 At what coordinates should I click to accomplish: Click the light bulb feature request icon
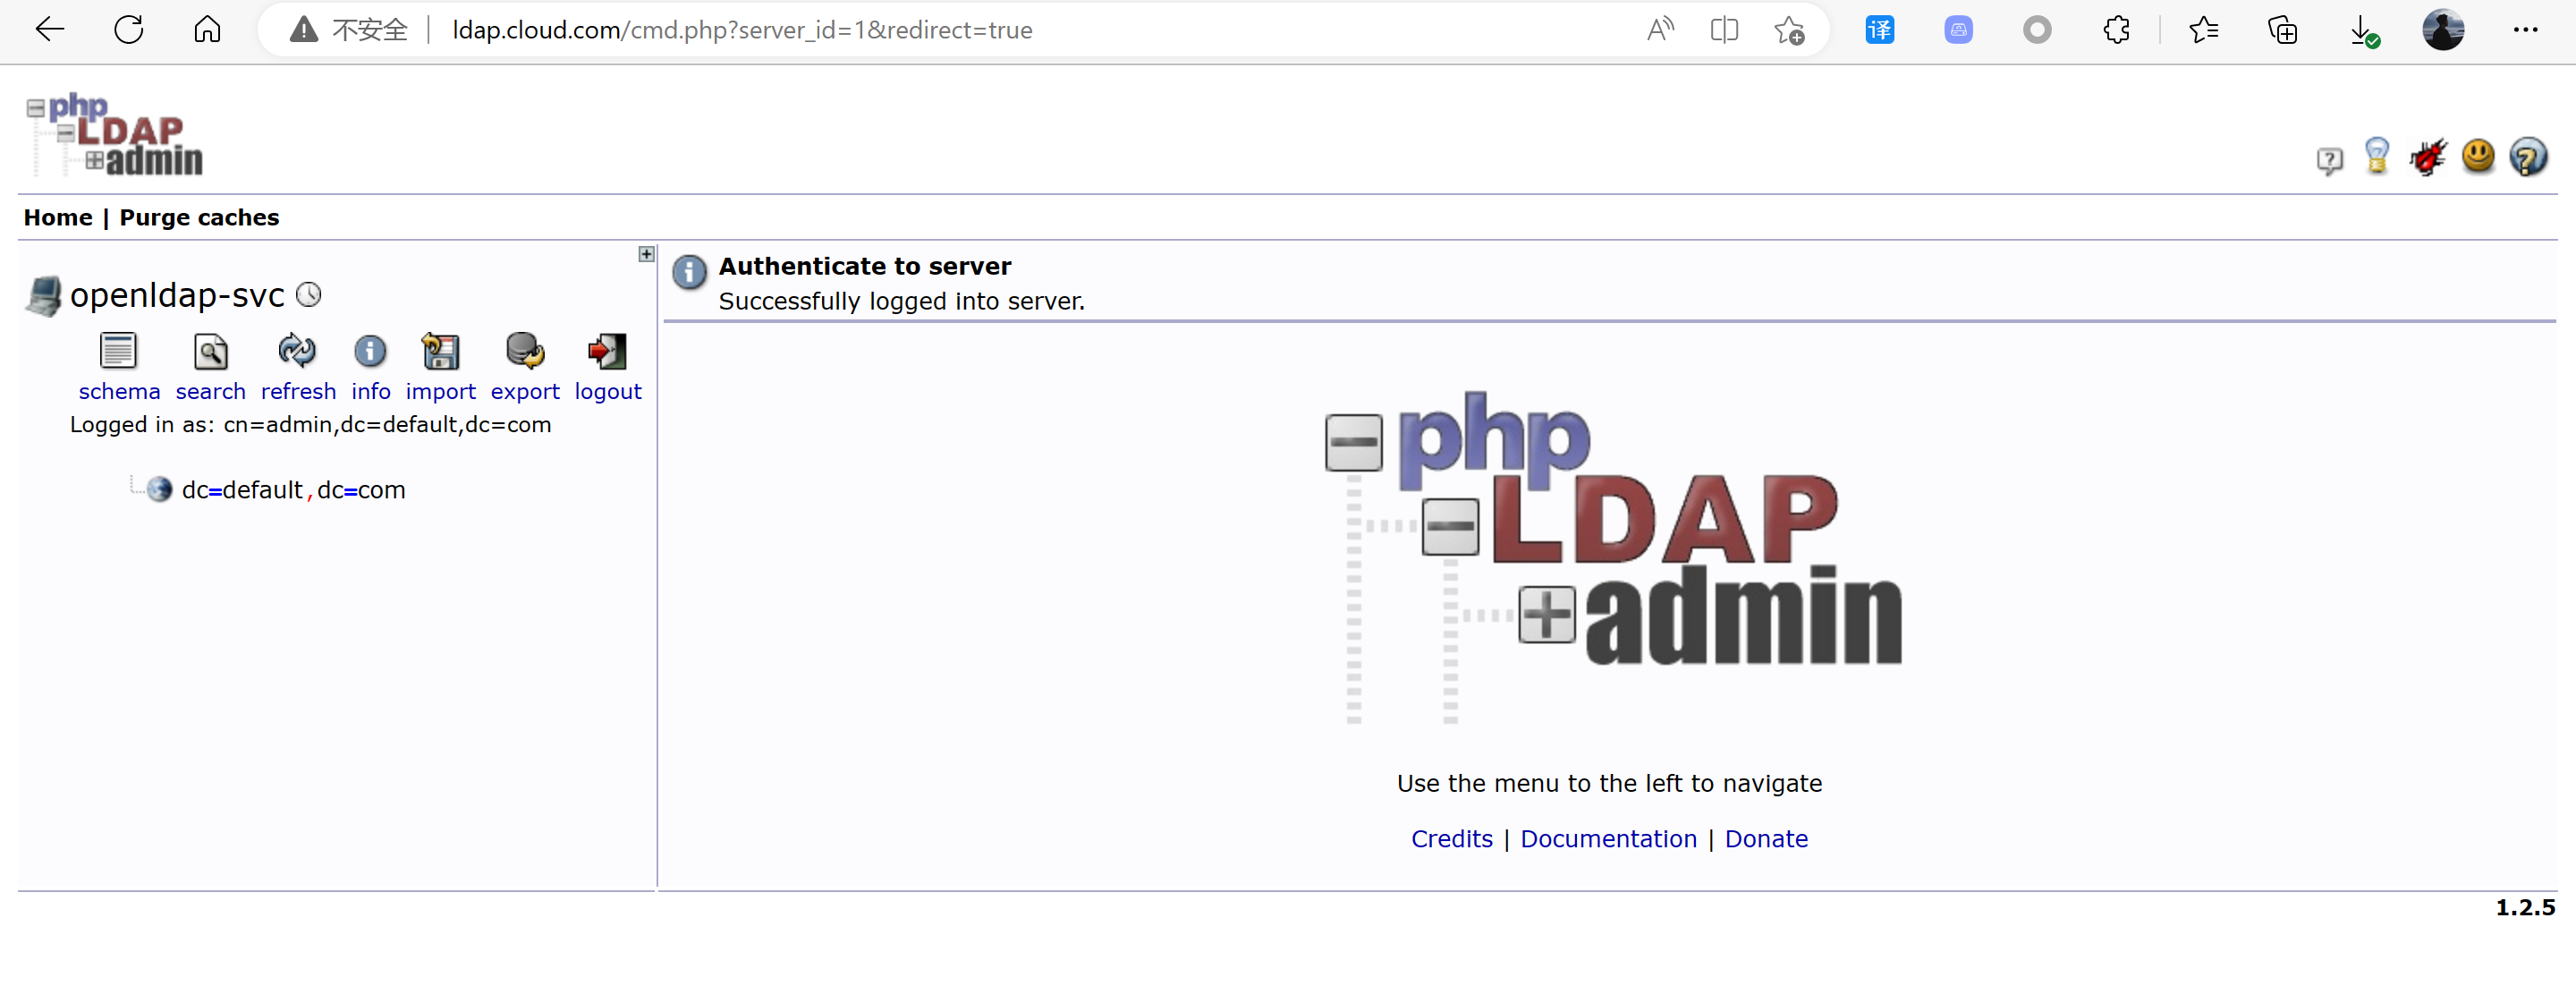click(x=2377, y=157)
